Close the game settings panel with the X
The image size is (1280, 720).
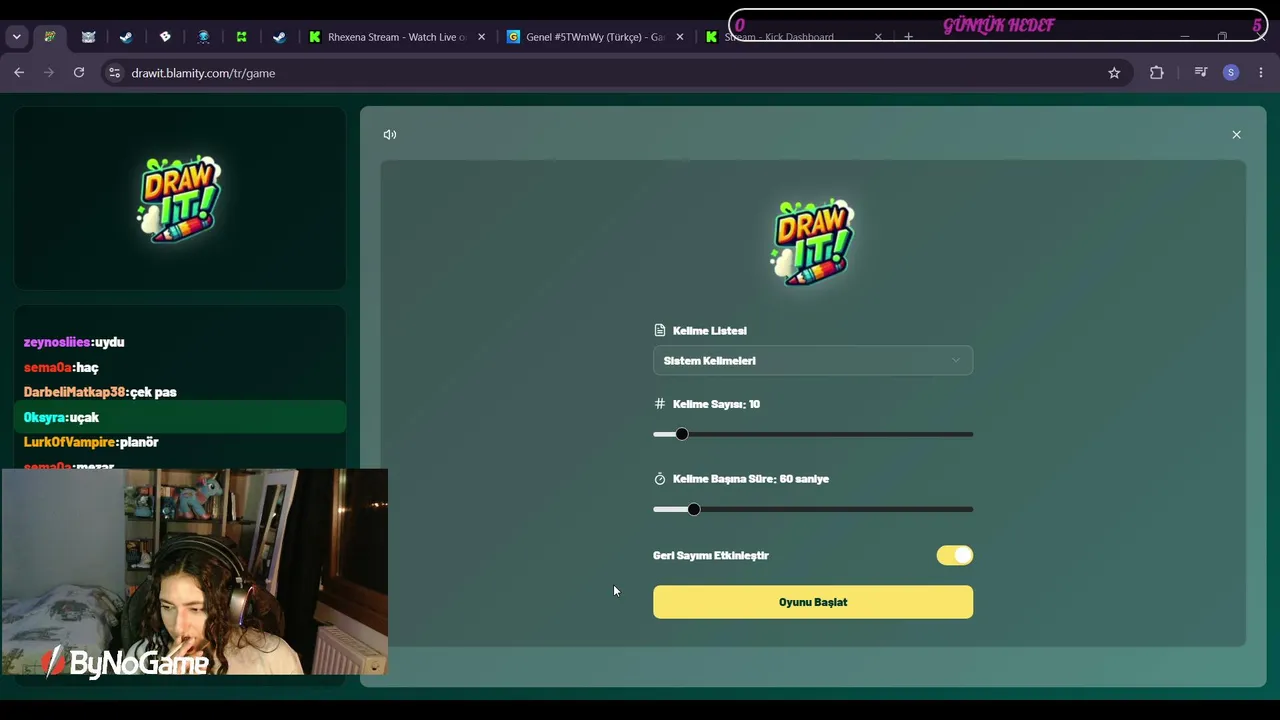[x=1236, y=135]
